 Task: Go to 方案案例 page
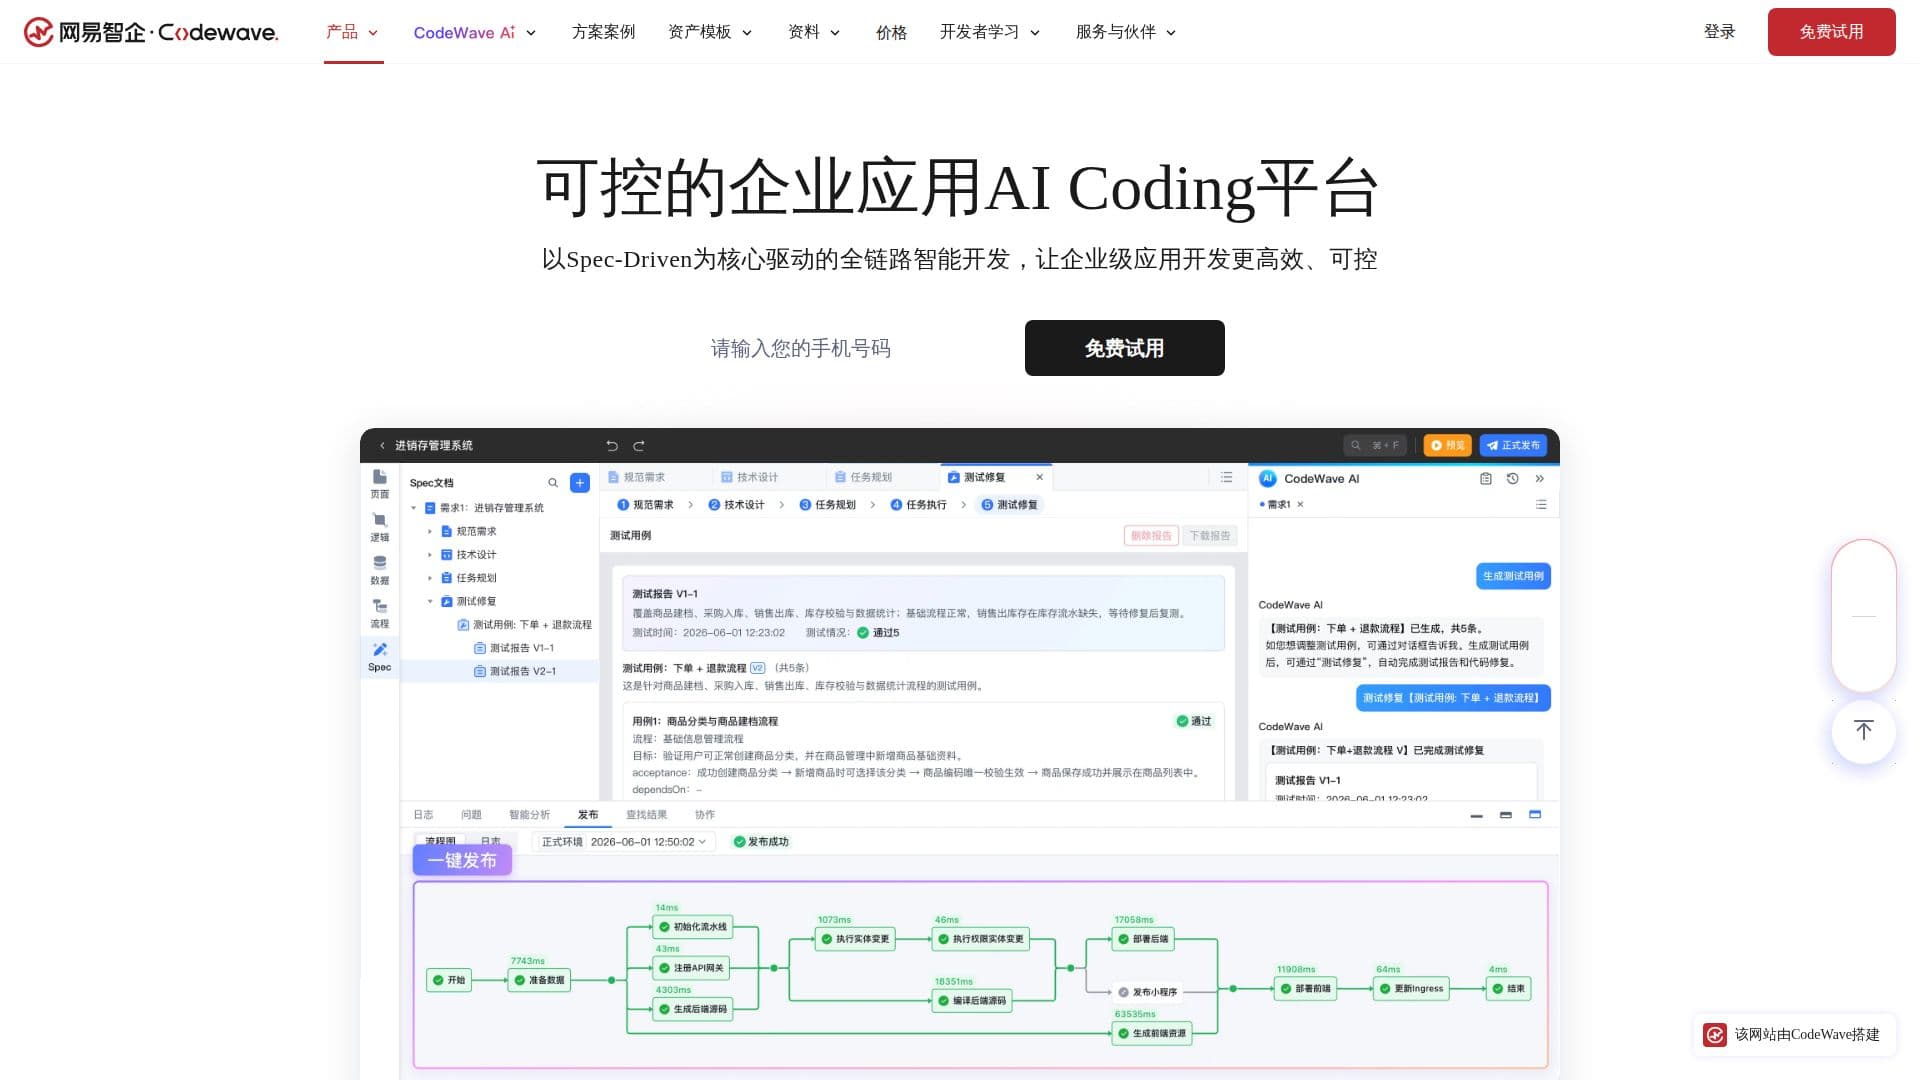(x=603, y=32)
